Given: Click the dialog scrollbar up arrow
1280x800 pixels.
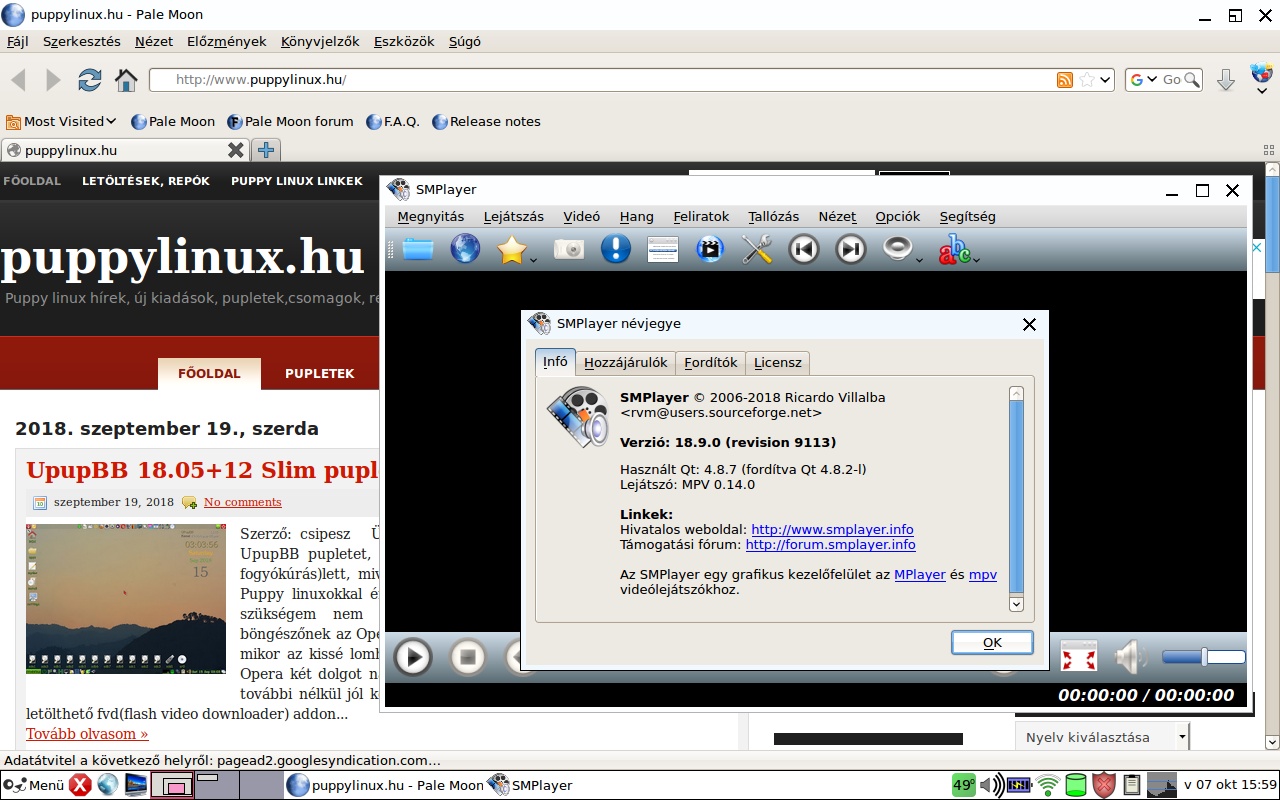Looking at the screenshot, I should tap(1016, 394).
